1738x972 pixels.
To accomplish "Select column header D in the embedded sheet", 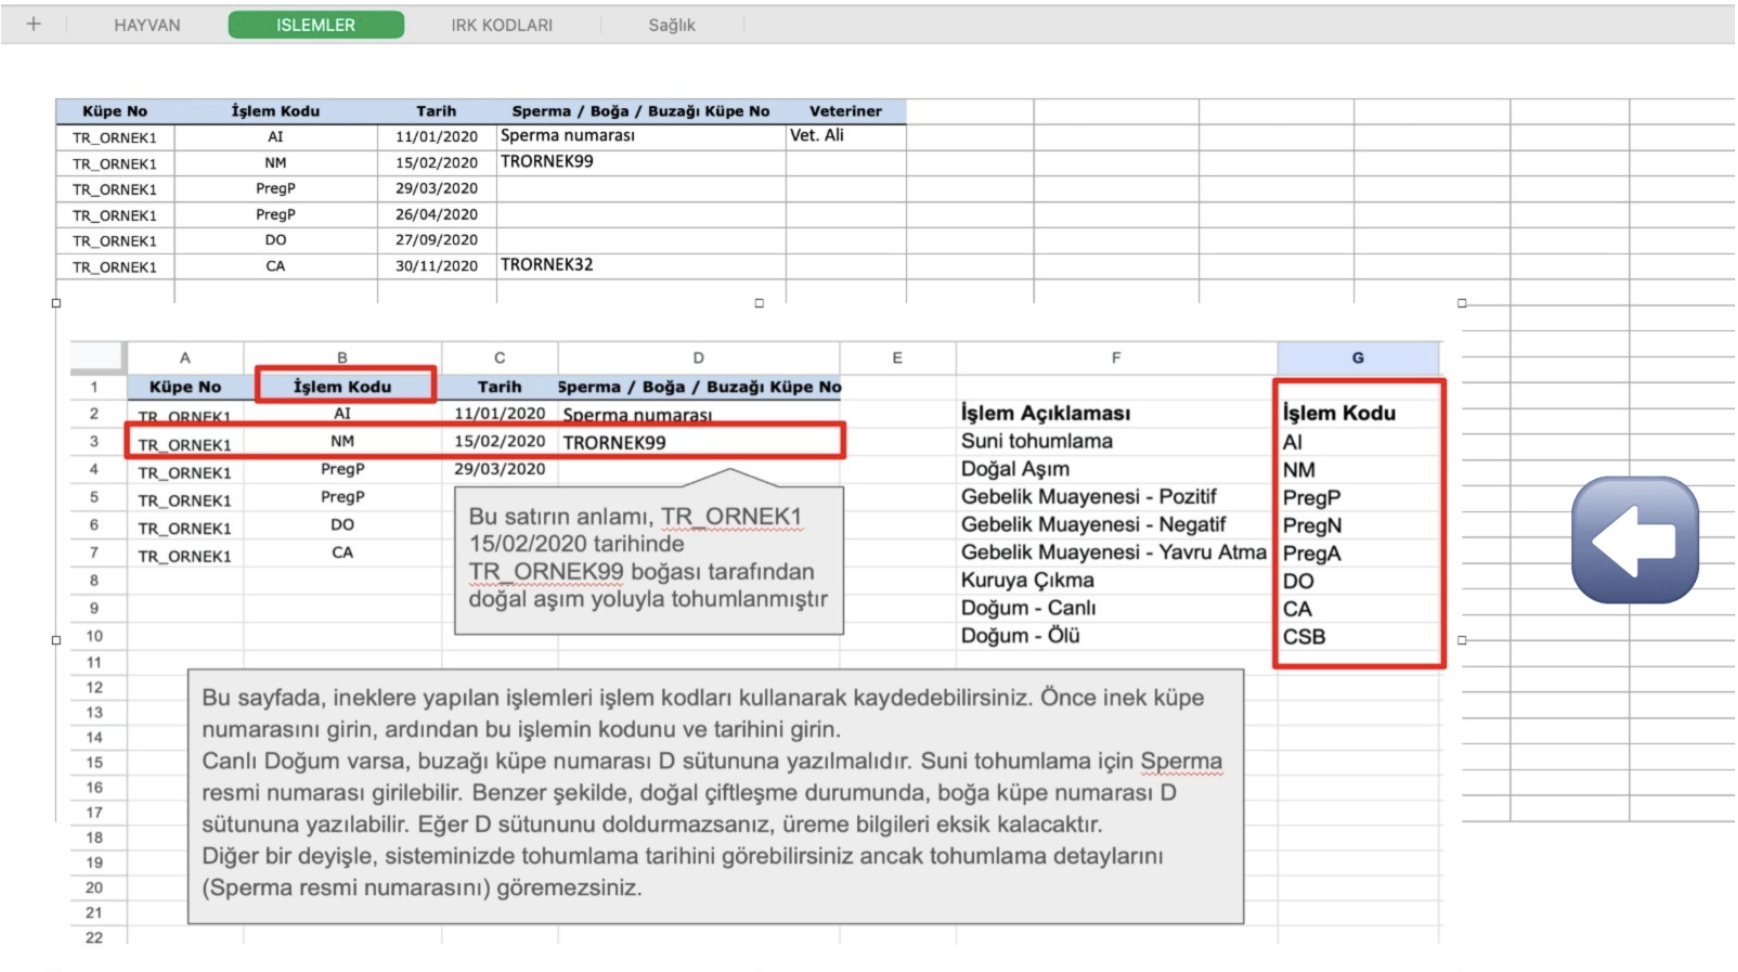I will [698, 358].
